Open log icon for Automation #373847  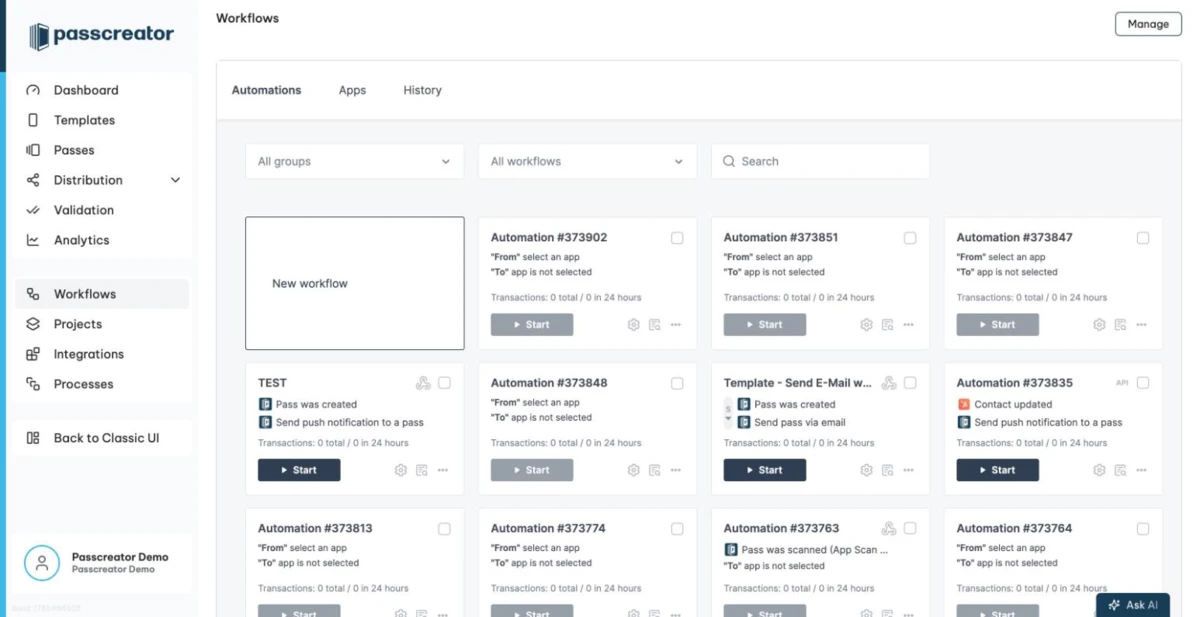point(1120,325)
